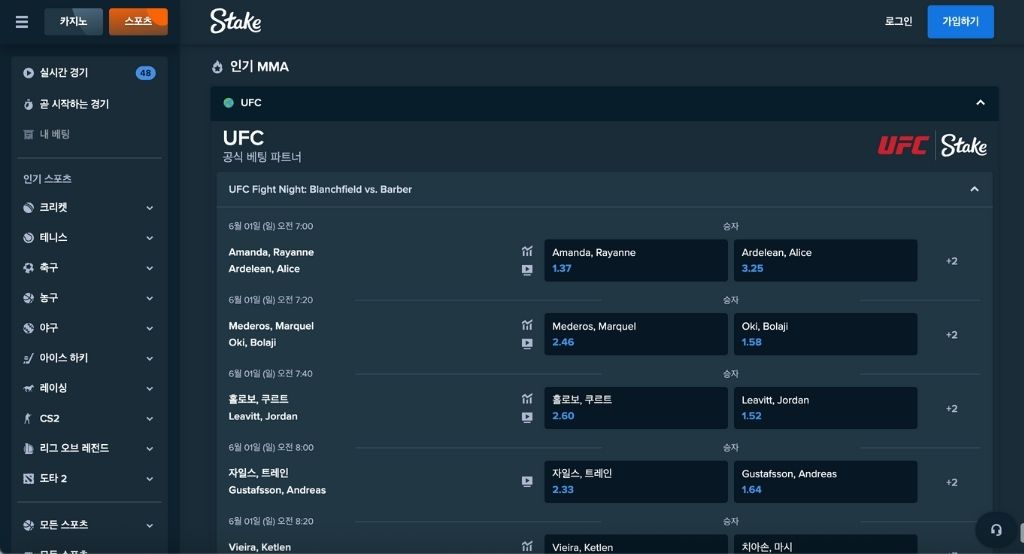
Task: Bet on Mederos, Marquel at 2.46
Action: click(635, 334)
